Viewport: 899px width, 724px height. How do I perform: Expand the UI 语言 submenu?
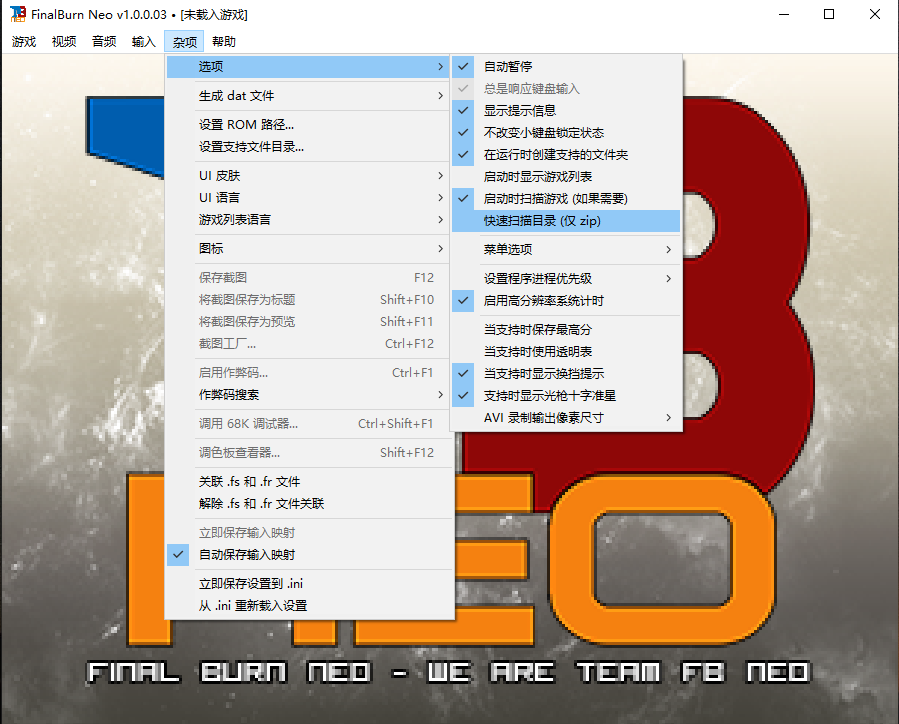point(308,198)
